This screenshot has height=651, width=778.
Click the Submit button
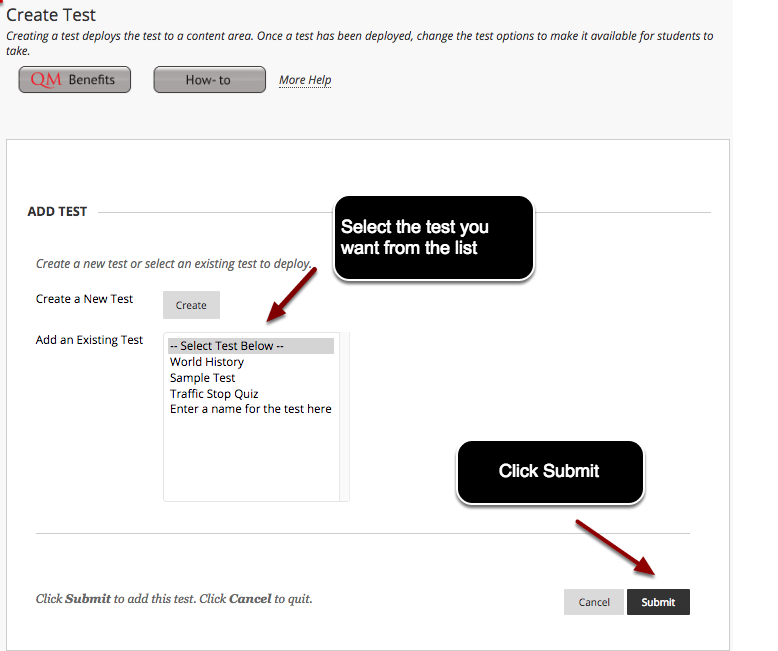(658, 602)
